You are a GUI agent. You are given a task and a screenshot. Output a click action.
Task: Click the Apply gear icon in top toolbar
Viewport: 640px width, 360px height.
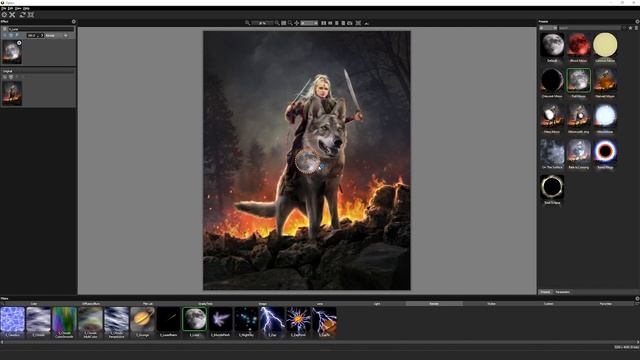(x=4, y=15)
